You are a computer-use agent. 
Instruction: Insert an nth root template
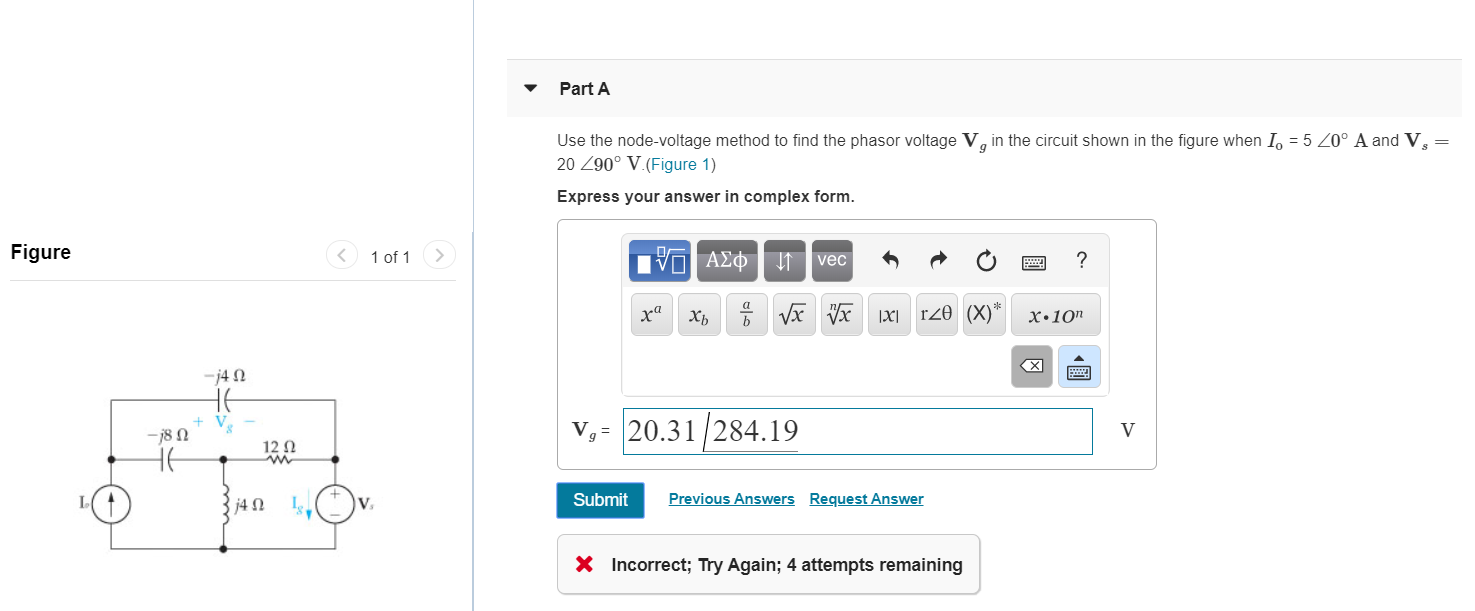[x=841, y=314]
